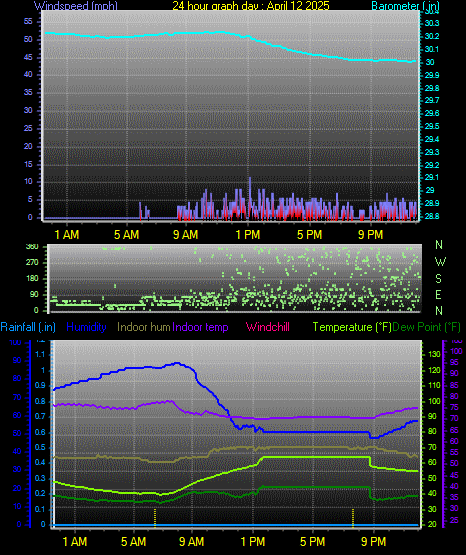The height and width of the screenshot is (555, 466).
Task: Click the 29.9 value on barometer axis
Action: [432, 75]
